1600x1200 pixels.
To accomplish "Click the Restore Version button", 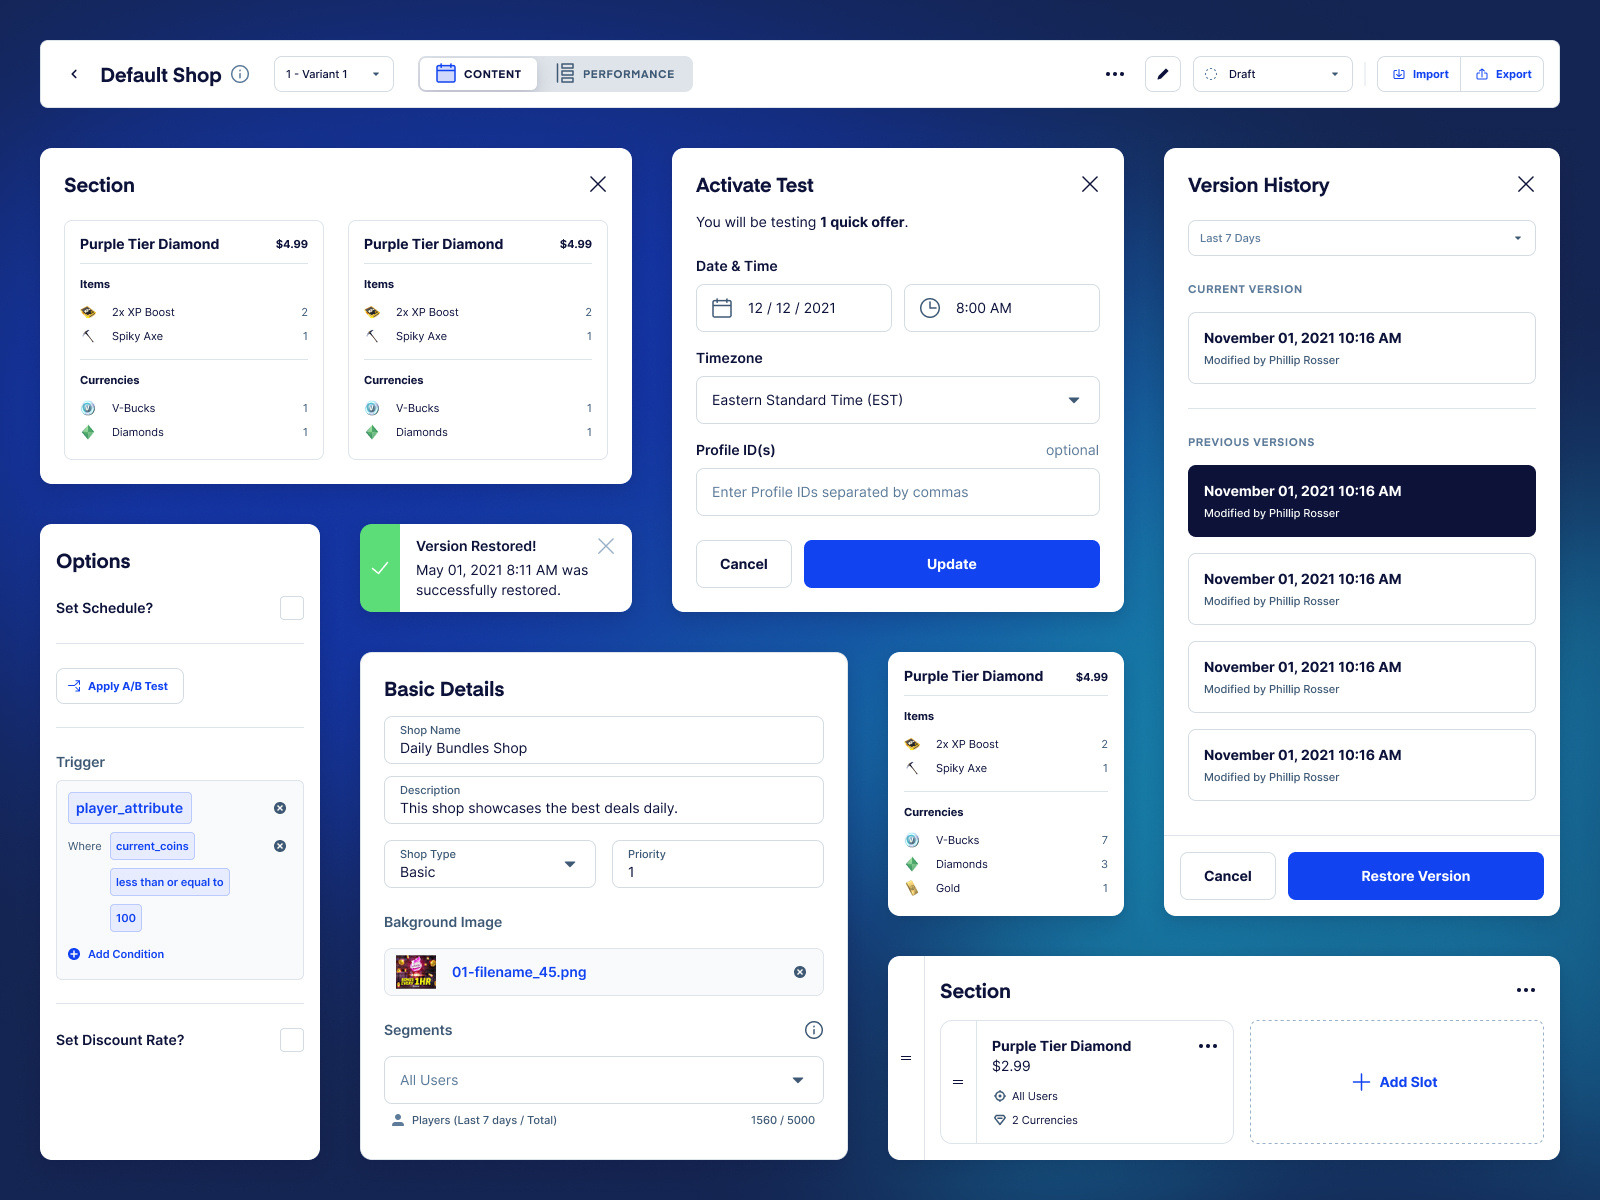I will pyautogui.click(x=1415, y=875).
